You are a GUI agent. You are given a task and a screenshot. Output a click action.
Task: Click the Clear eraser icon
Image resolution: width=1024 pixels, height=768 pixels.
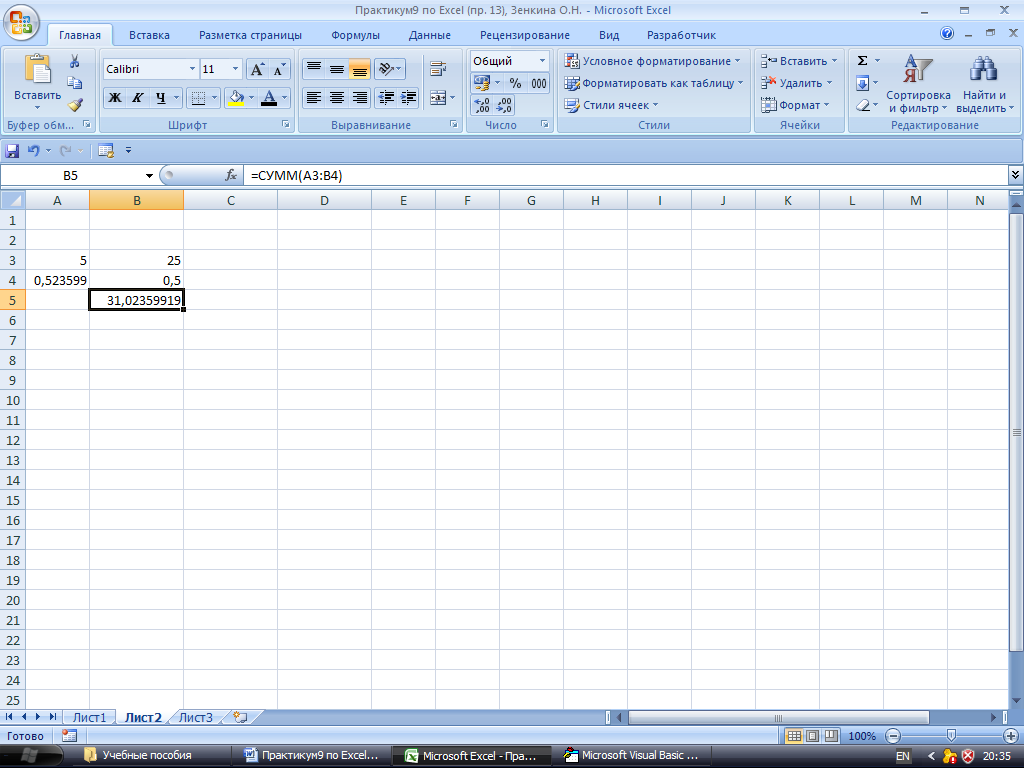(x=863, y=105)
